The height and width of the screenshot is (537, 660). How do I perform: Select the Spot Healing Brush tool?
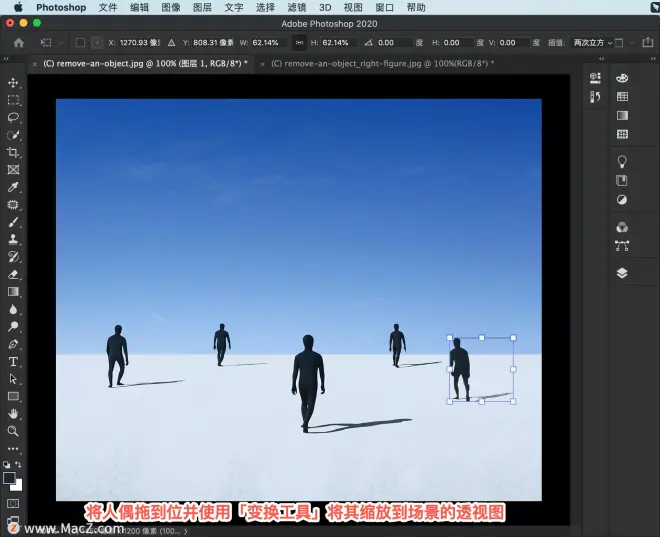pyautogui.click(x=13, y=205)
